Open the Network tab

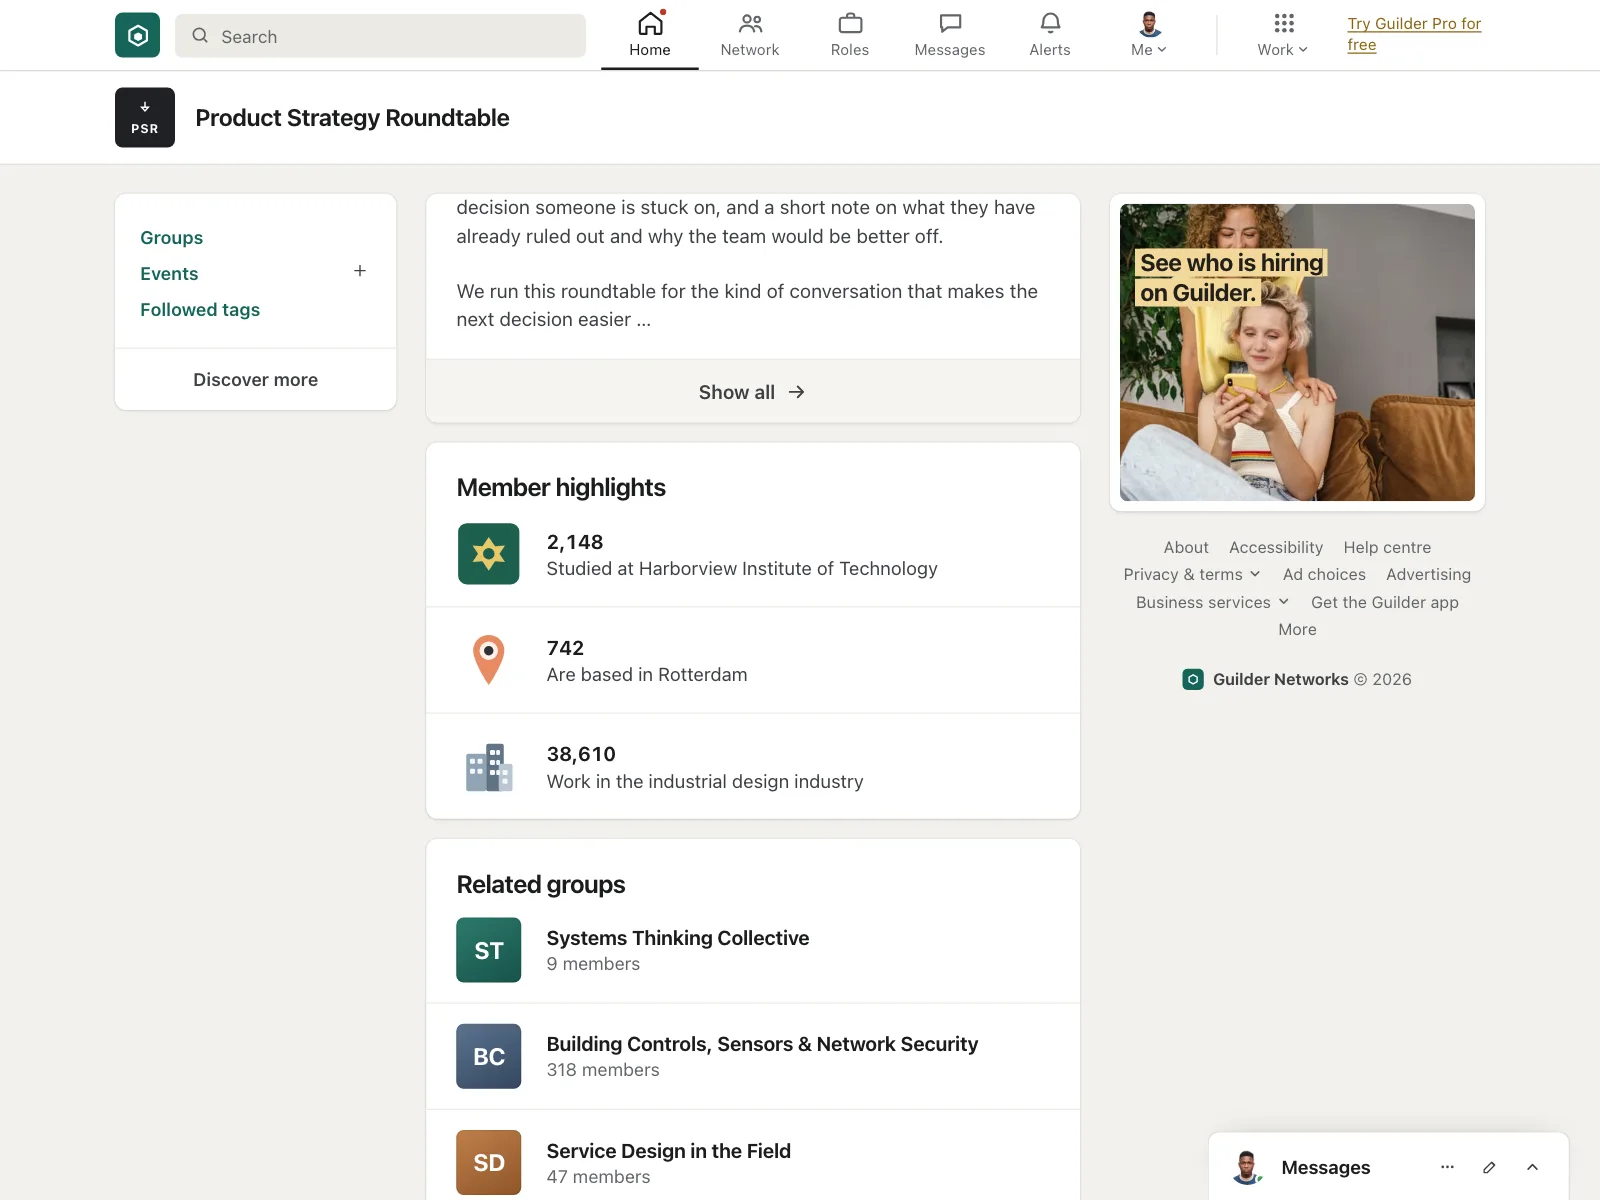(750, 35)
